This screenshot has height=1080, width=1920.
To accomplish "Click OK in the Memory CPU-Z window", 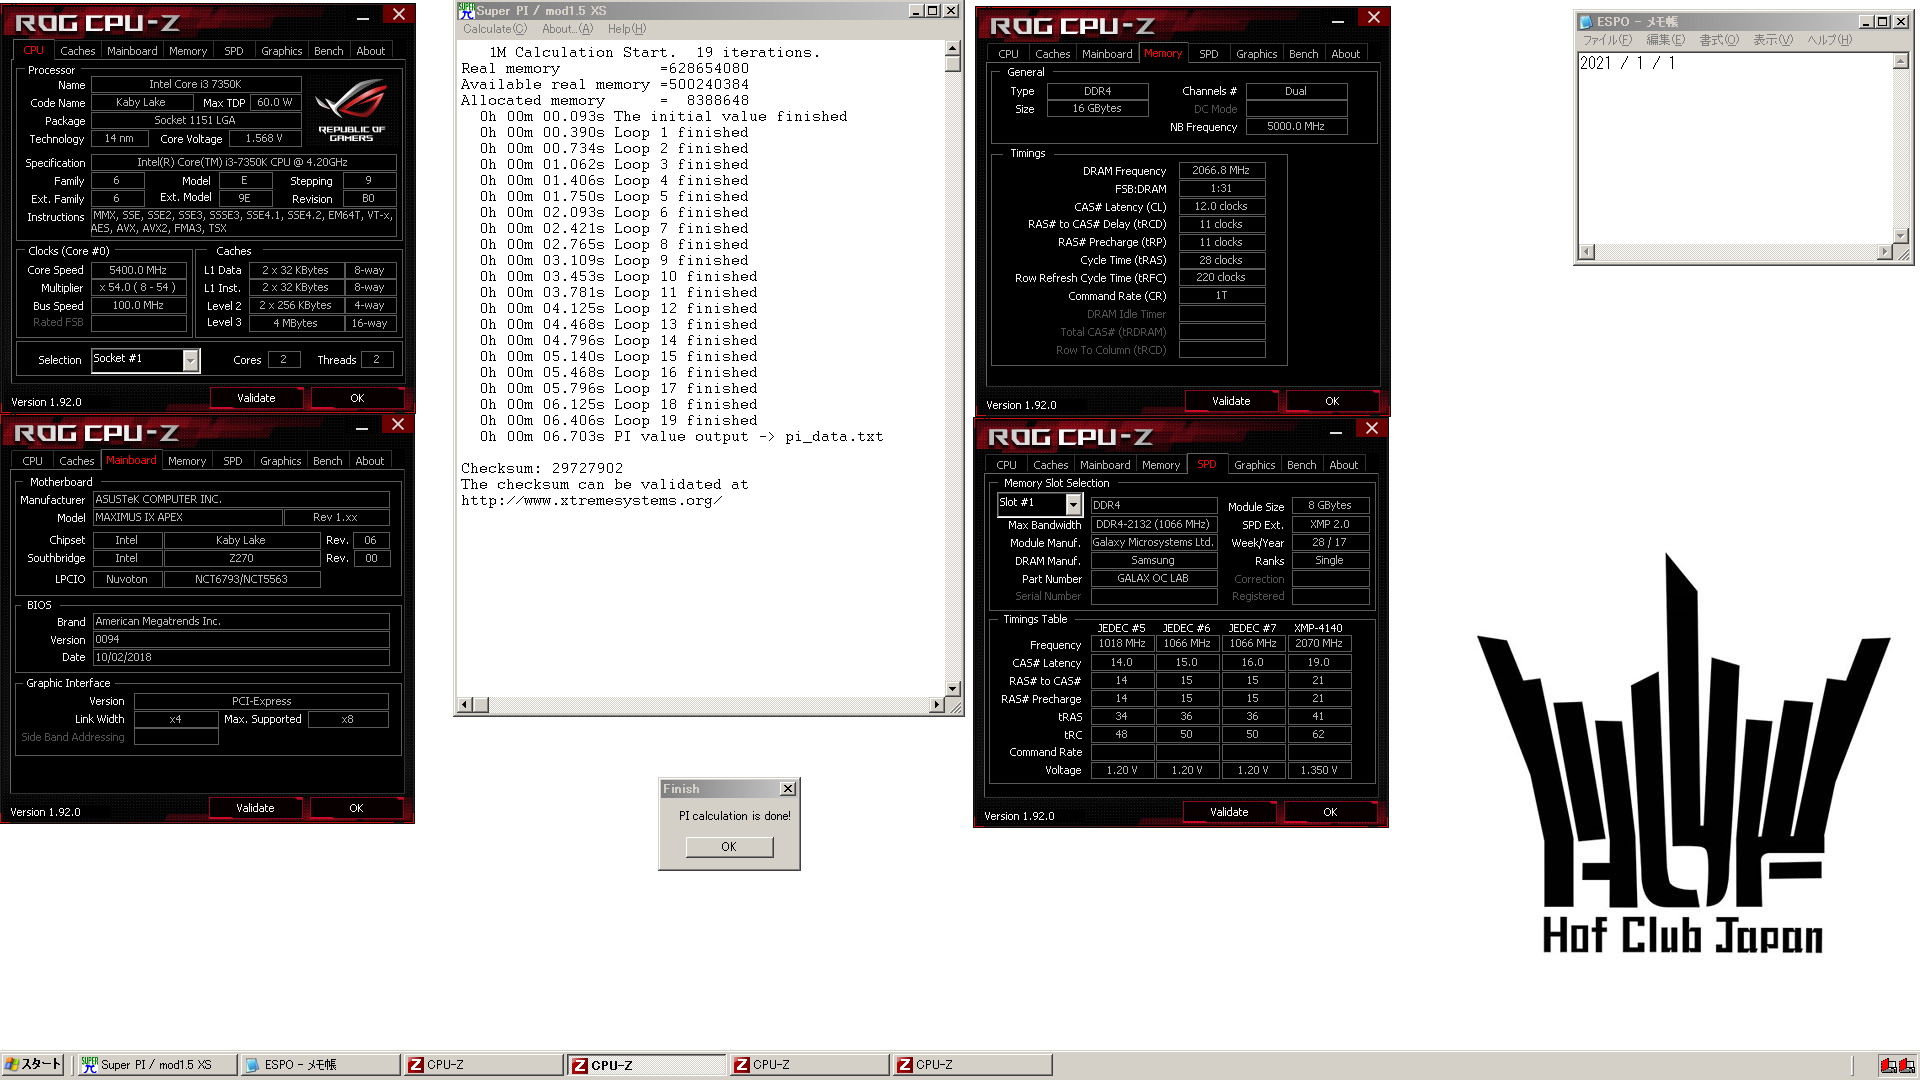I will (x=1332, y=401).
